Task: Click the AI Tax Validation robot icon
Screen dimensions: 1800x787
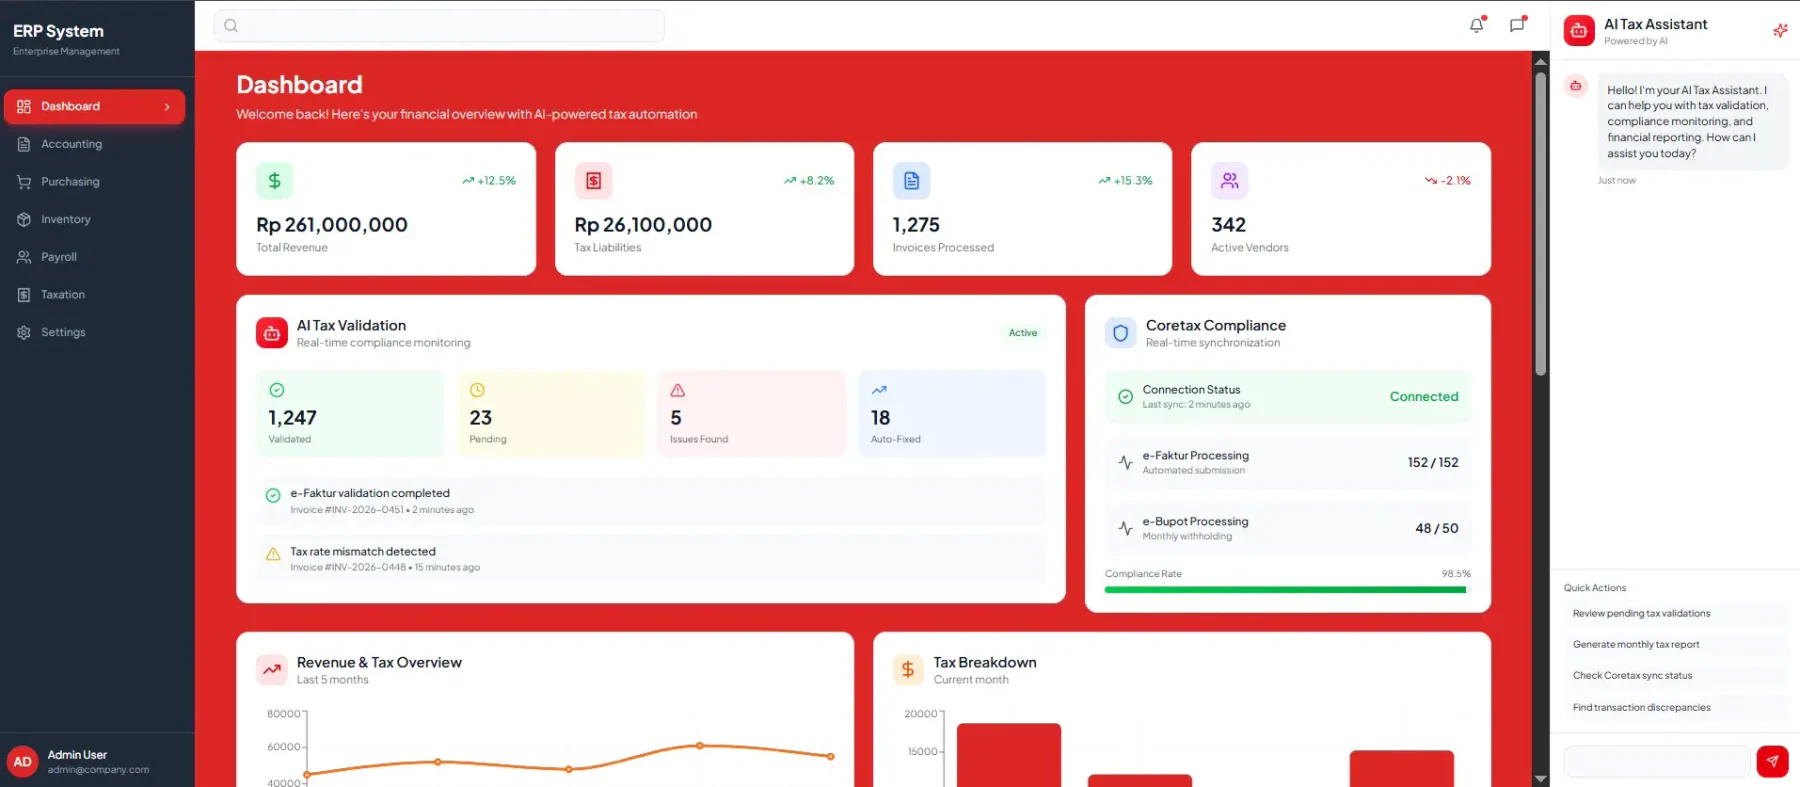Action: 272,333
